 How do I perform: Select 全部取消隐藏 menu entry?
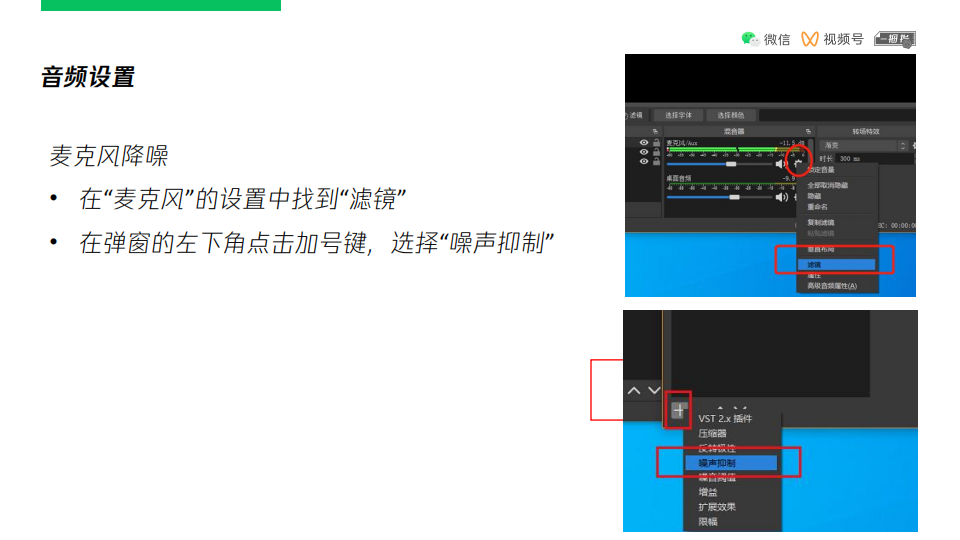(827, 185)
